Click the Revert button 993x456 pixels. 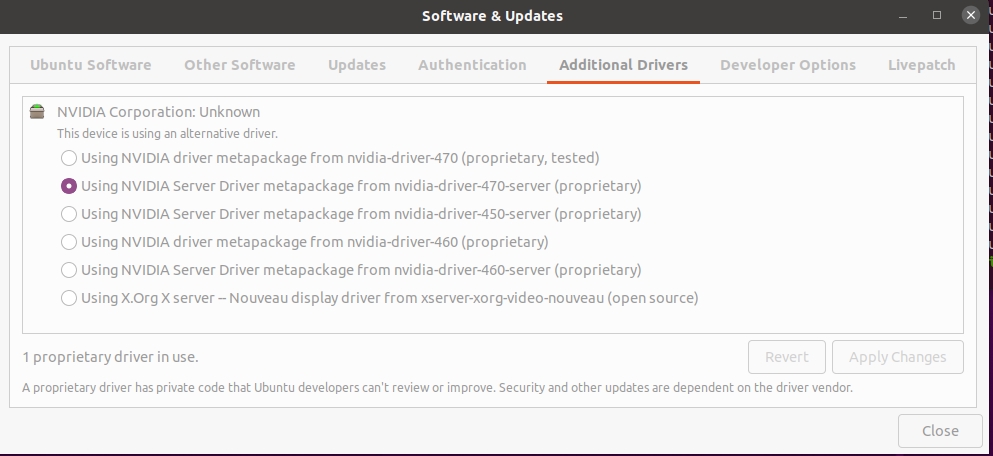coord(787,357)
